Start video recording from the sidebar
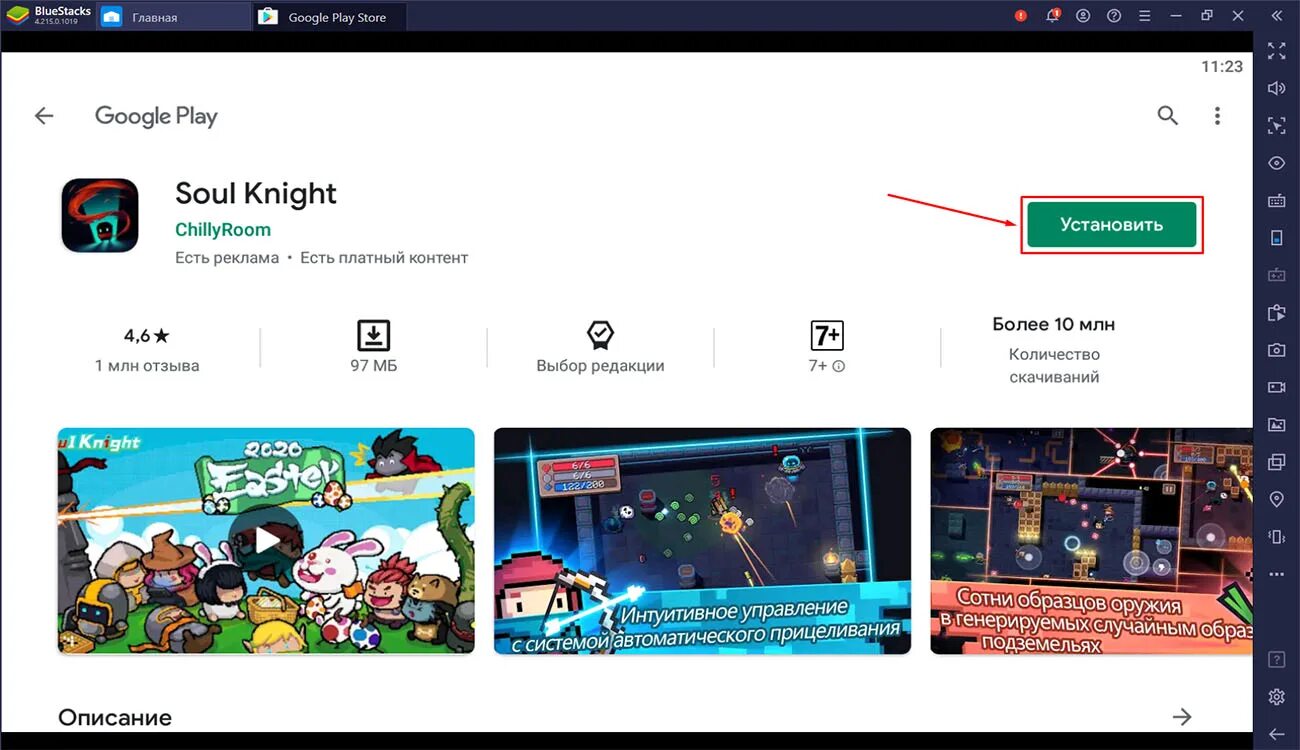 click(1276, 387)
